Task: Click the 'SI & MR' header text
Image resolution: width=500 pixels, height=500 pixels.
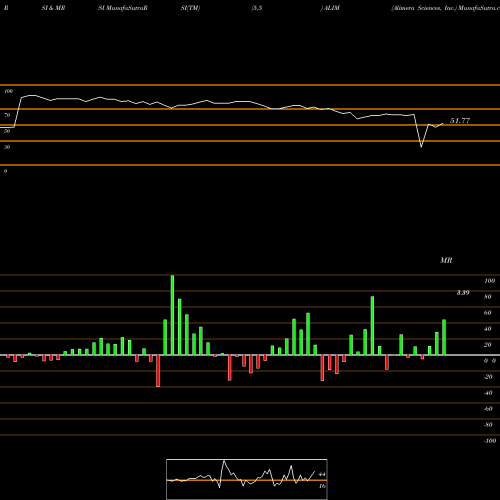Action: click(x=53, y=8)
